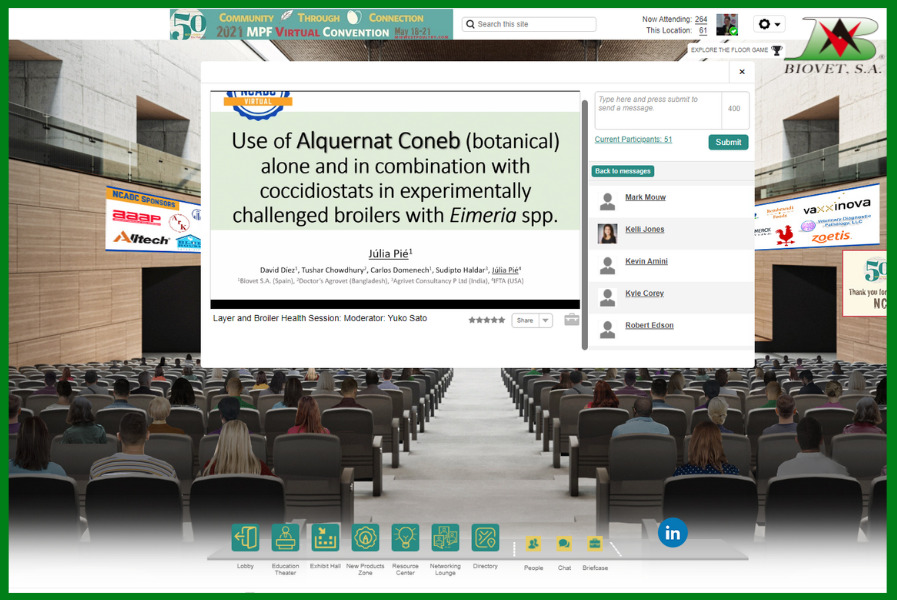Open the People panel icon
Viewport: 897px width, 600px height.
tap(533, 544)
